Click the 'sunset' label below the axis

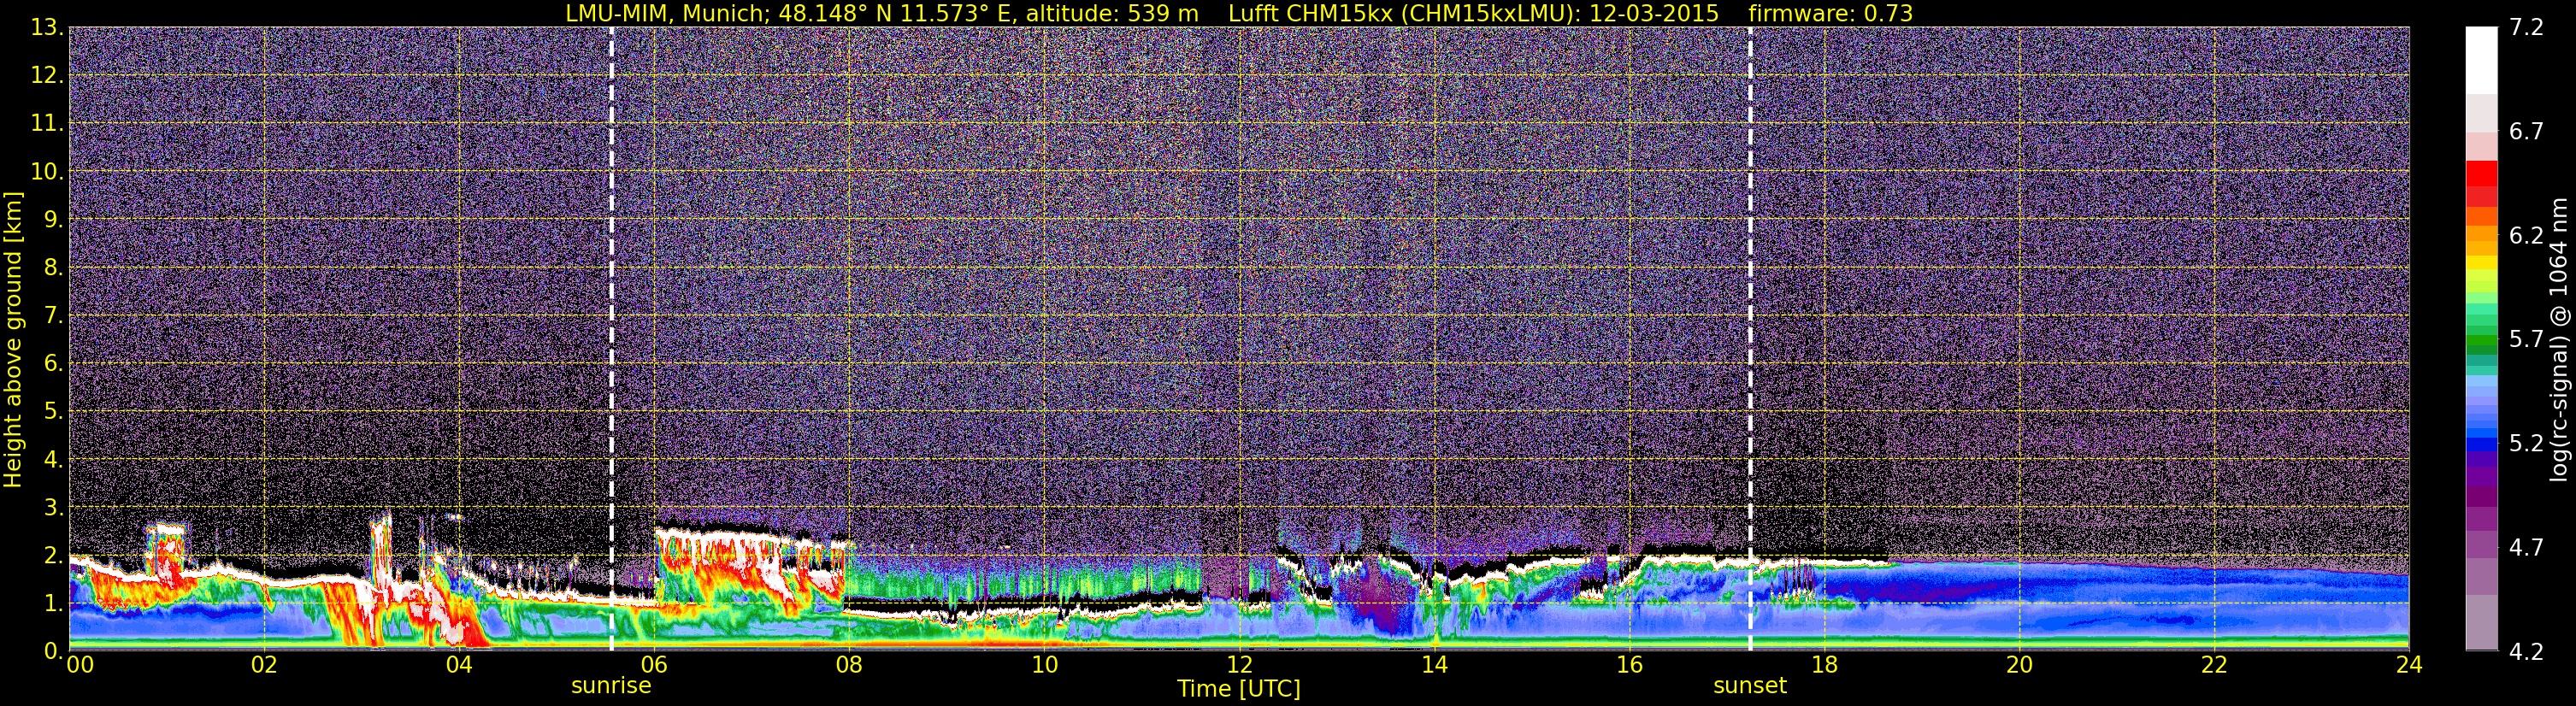tap(1750, 686)
